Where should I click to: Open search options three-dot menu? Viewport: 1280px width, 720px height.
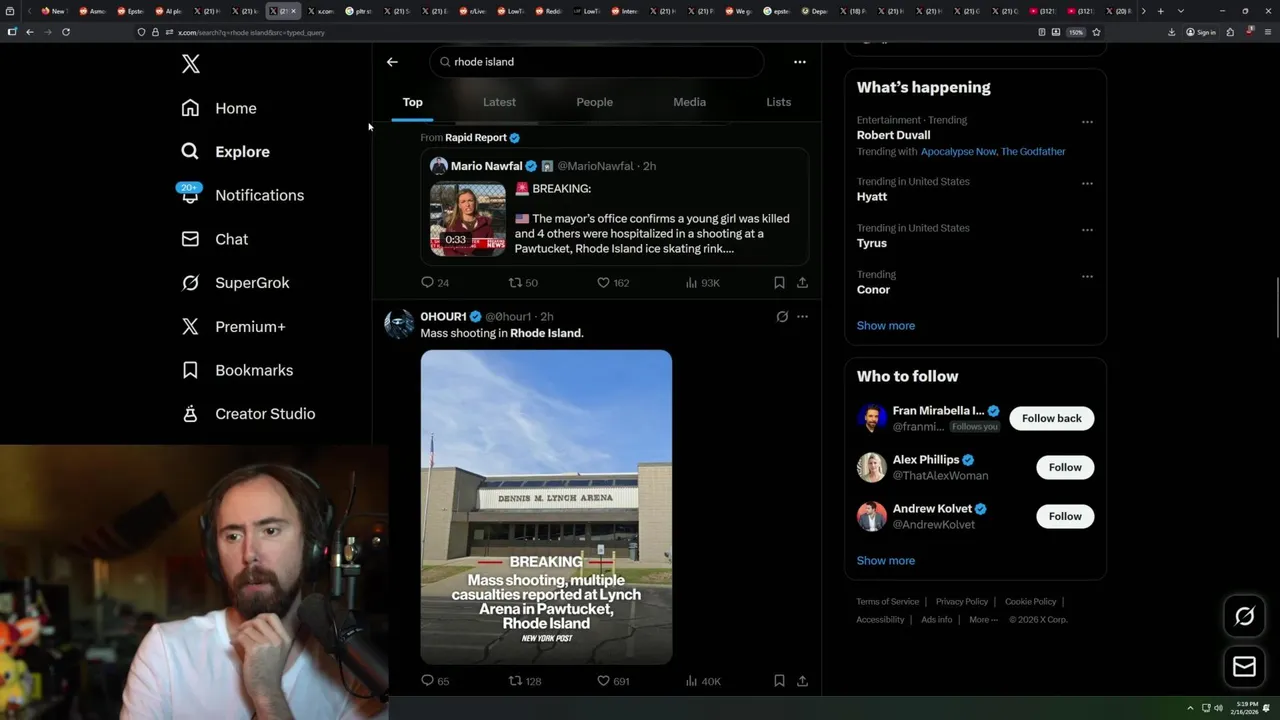pos(799,62)
